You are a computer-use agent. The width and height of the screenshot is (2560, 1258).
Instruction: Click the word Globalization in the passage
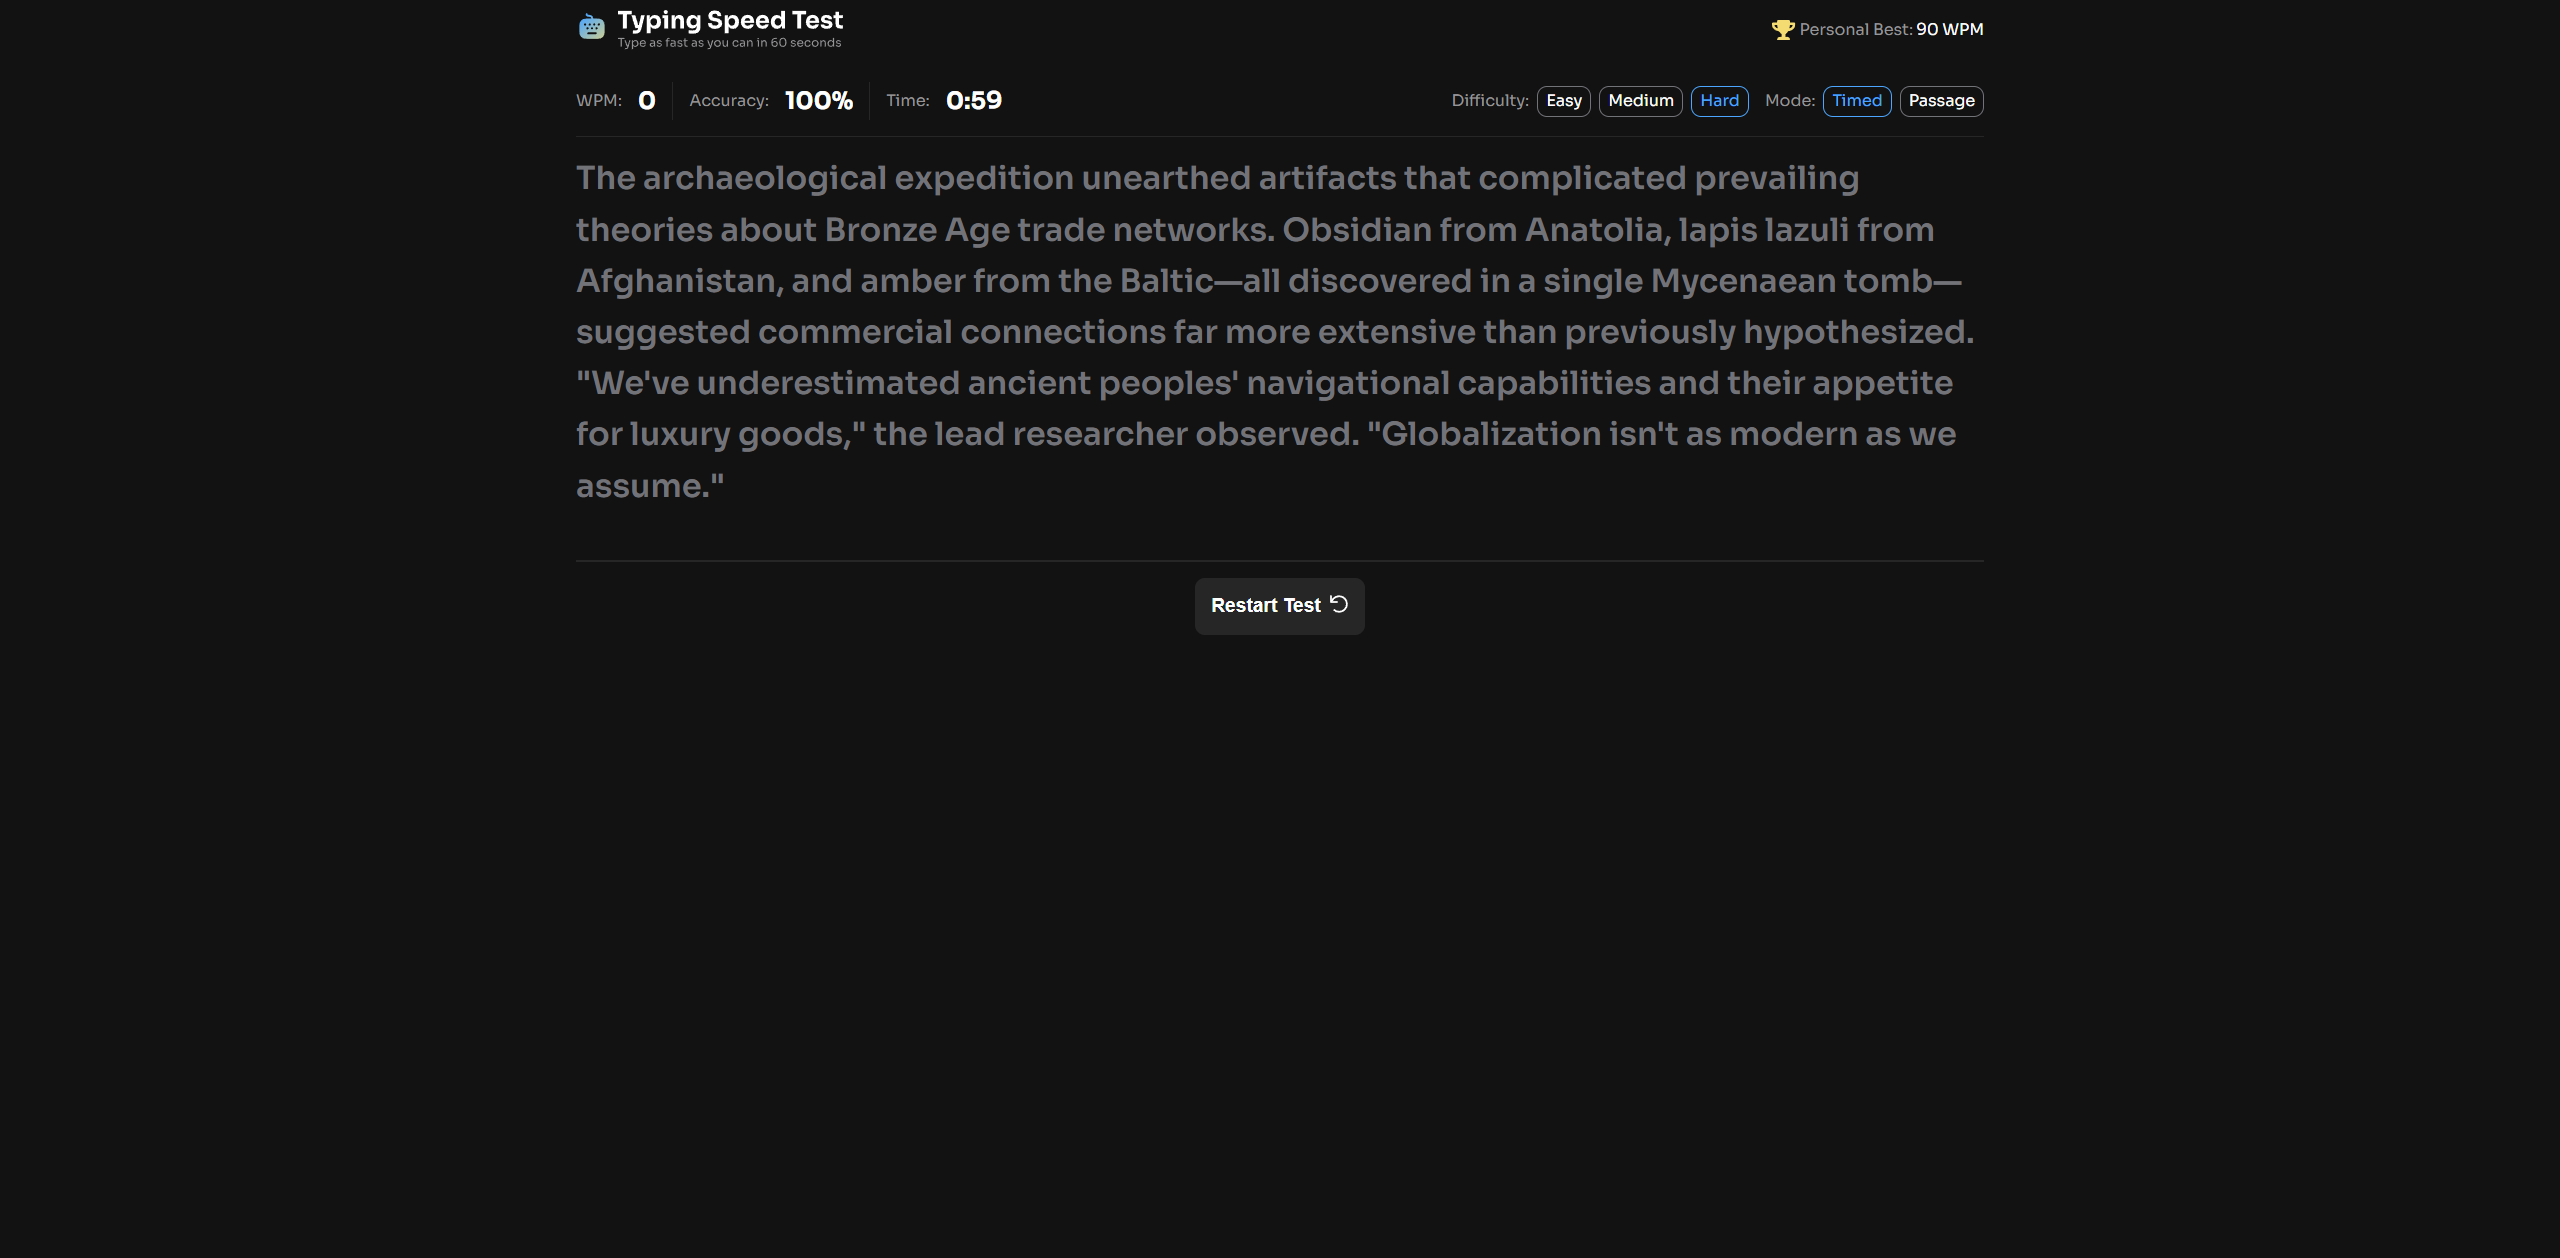1490,434
